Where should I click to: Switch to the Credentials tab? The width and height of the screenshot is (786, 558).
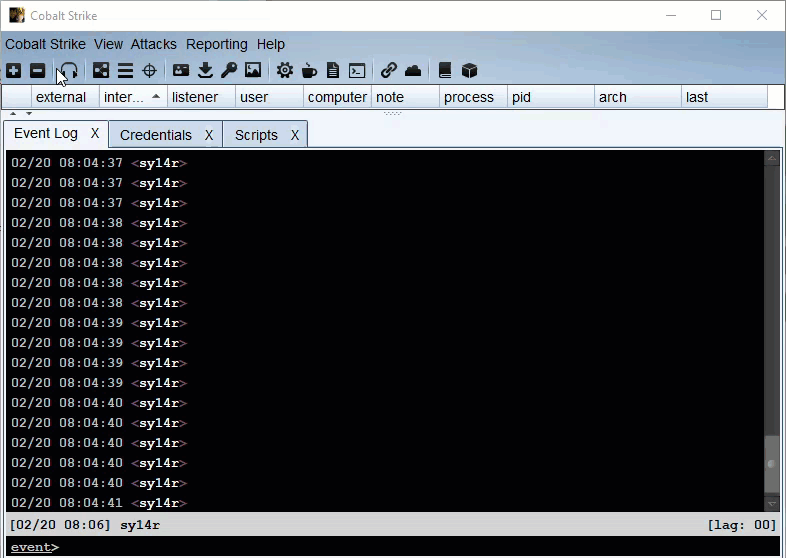point(156,135)
